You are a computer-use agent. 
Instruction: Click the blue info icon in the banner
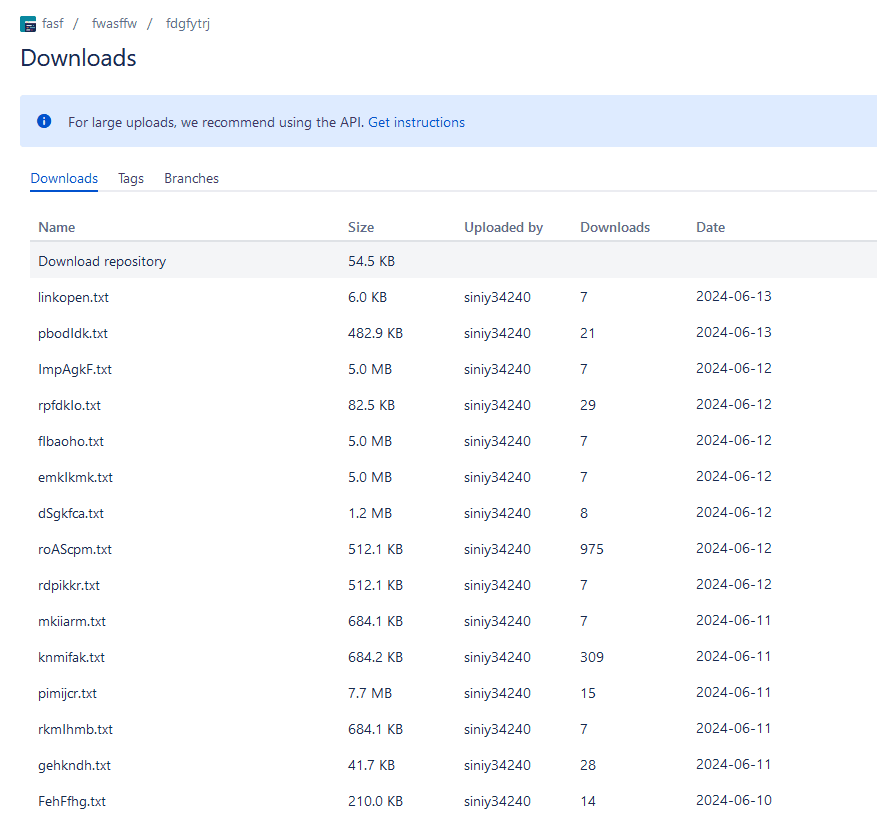point(44,121)
